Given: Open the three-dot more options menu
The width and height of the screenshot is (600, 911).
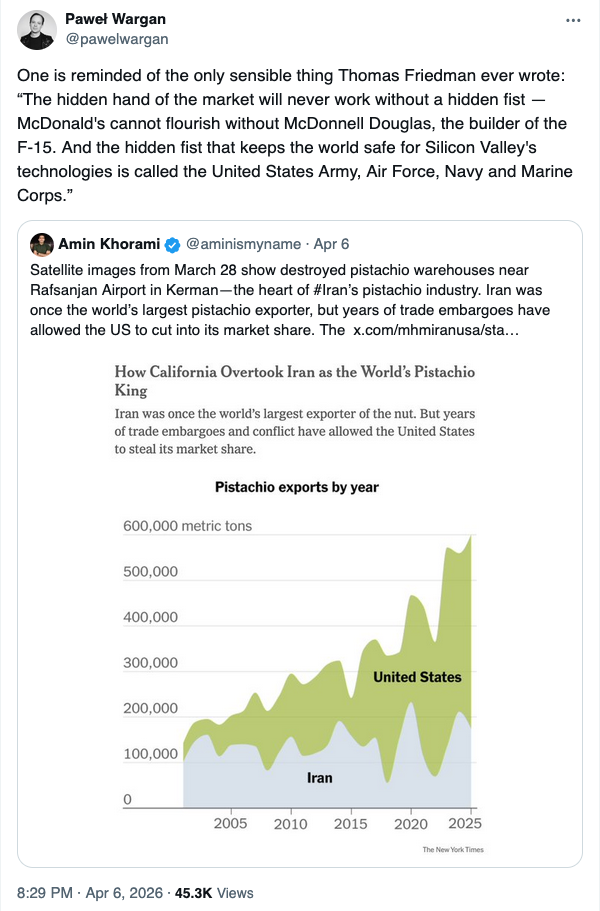Looking at the screenshot, I should tap(572, 21).
